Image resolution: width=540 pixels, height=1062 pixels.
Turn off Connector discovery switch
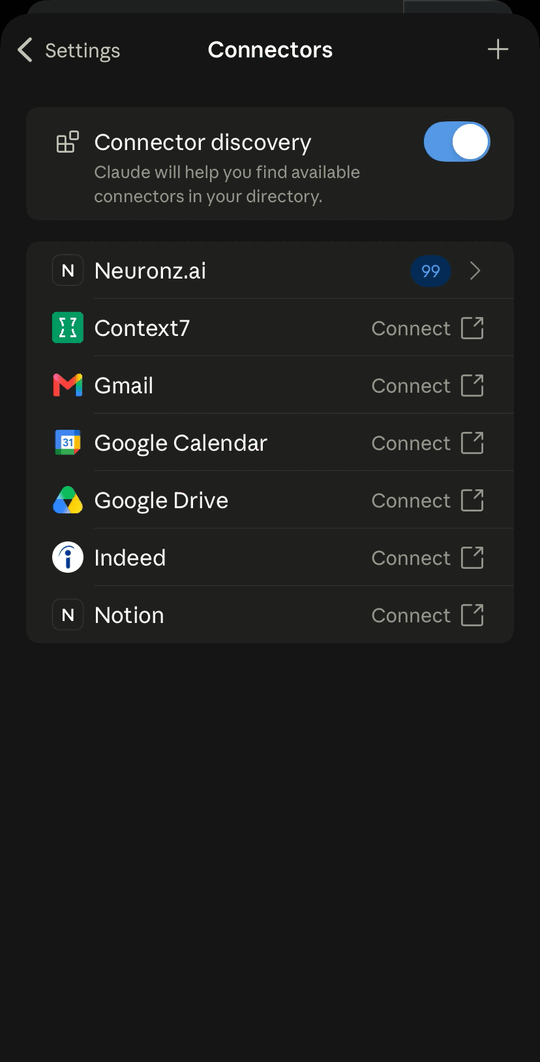[457, 142]
